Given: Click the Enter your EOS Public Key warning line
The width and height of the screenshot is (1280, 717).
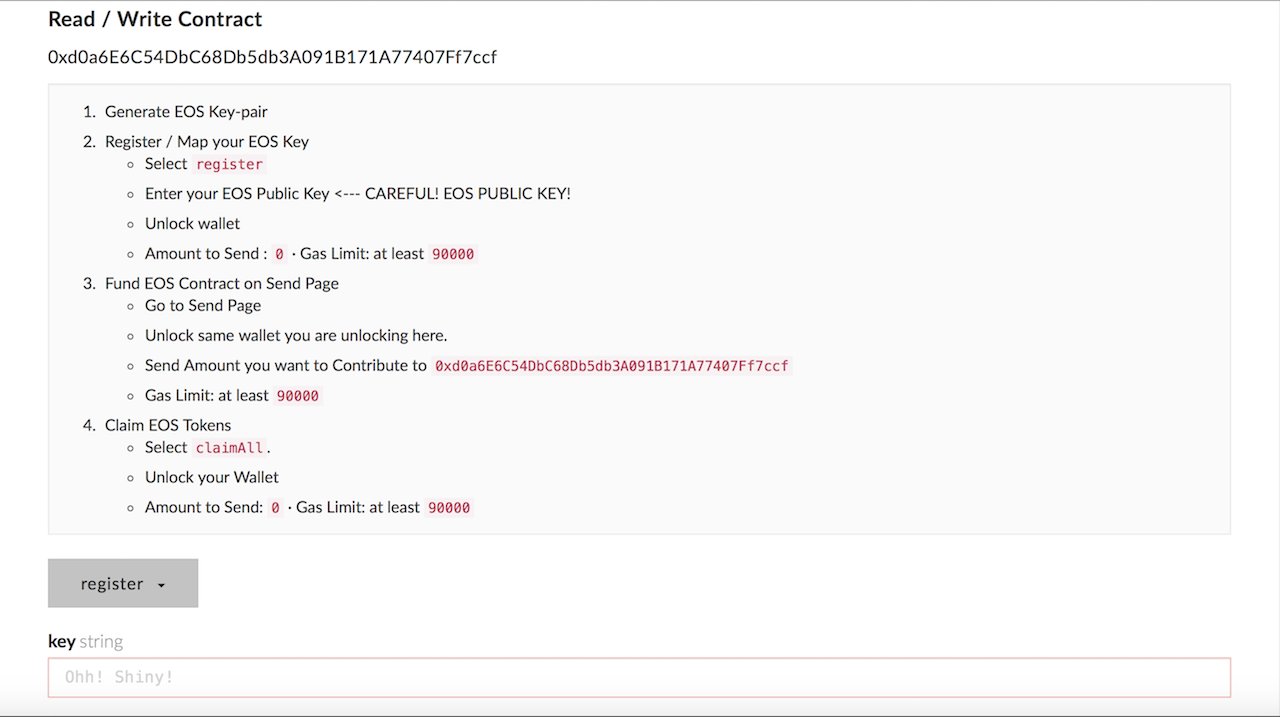Looking at the screenshot, I should tap(357, 194).
